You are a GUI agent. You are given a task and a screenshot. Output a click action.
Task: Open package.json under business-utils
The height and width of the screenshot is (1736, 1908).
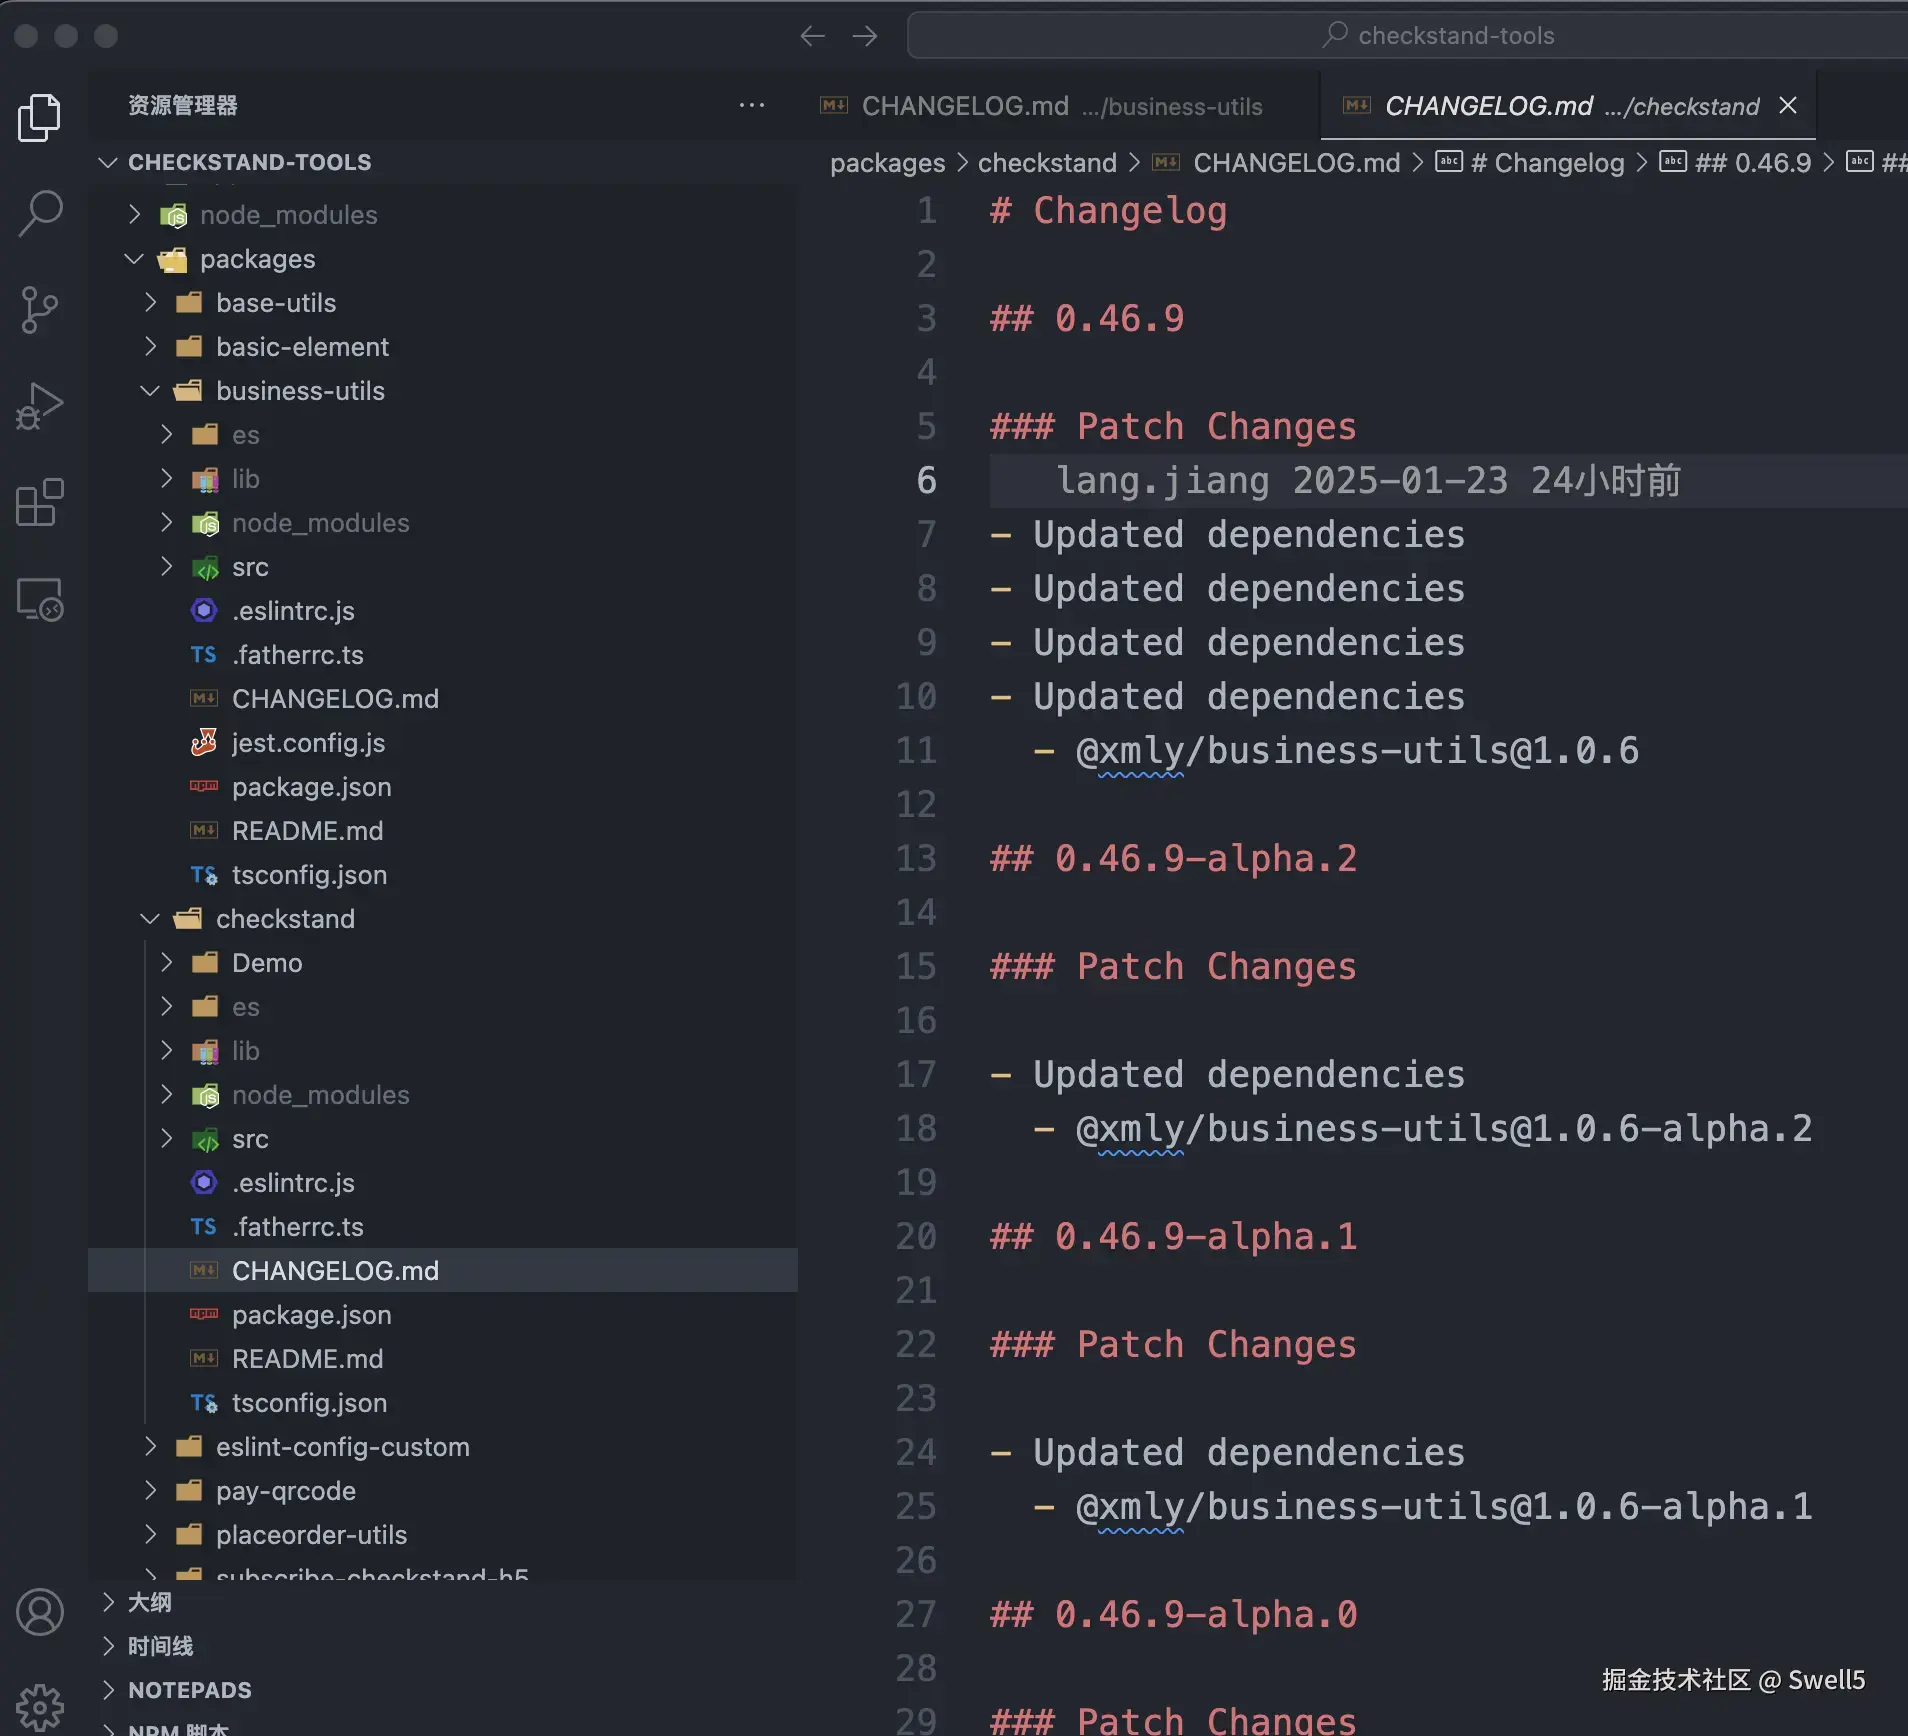[443, 787]
